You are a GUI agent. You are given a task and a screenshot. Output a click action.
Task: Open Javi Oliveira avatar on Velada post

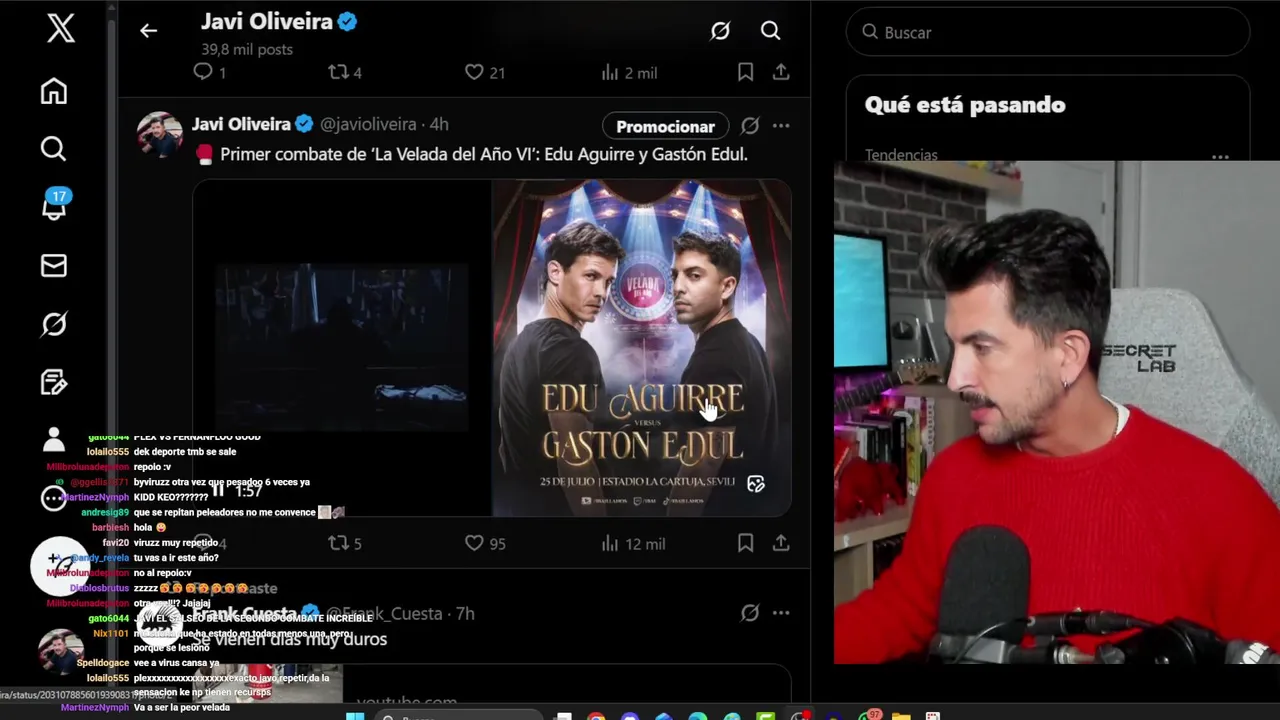click(160, 134)
